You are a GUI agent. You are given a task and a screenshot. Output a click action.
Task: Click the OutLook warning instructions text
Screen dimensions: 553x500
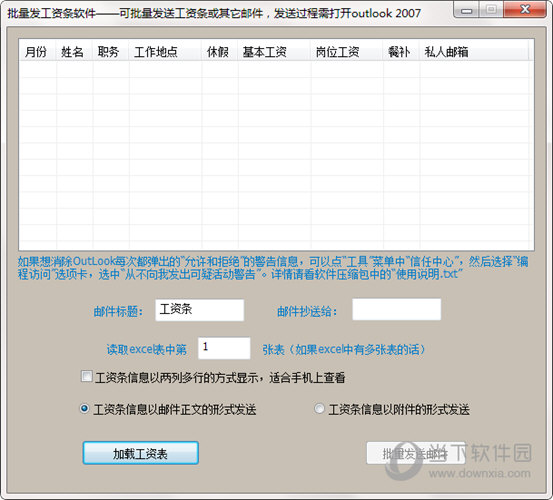273,268
